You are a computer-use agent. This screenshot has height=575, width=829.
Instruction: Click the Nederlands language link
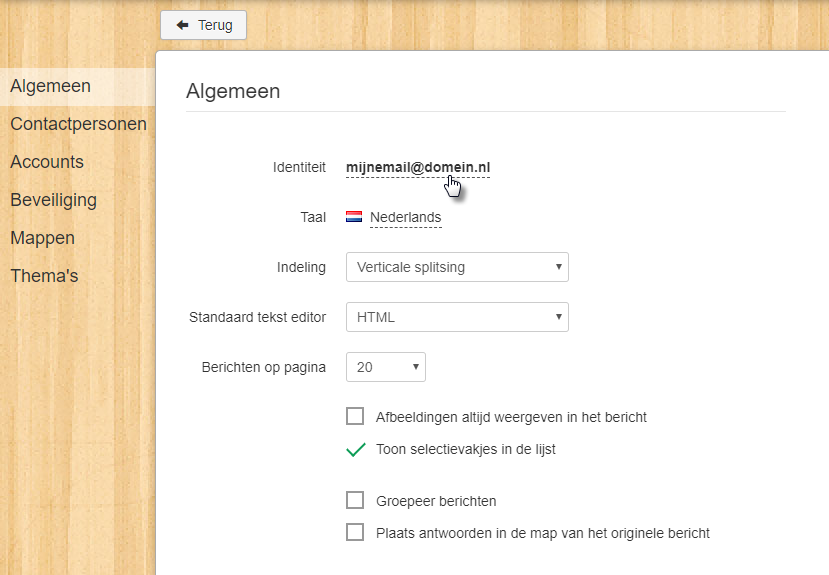pyautogui.click(x=406, y=217)
